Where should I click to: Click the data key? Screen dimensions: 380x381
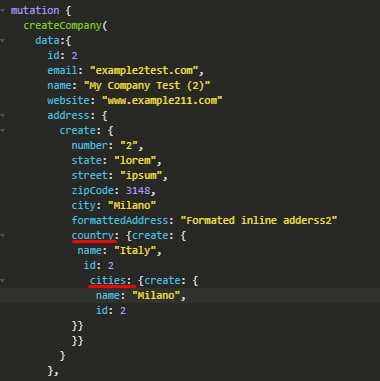click(47, 40)
